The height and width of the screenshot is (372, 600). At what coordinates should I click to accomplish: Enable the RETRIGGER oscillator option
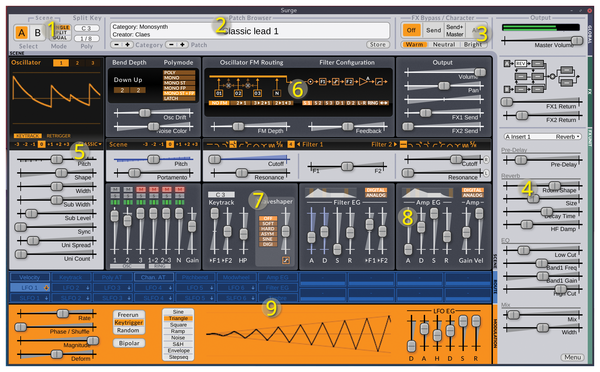point(59,136)
